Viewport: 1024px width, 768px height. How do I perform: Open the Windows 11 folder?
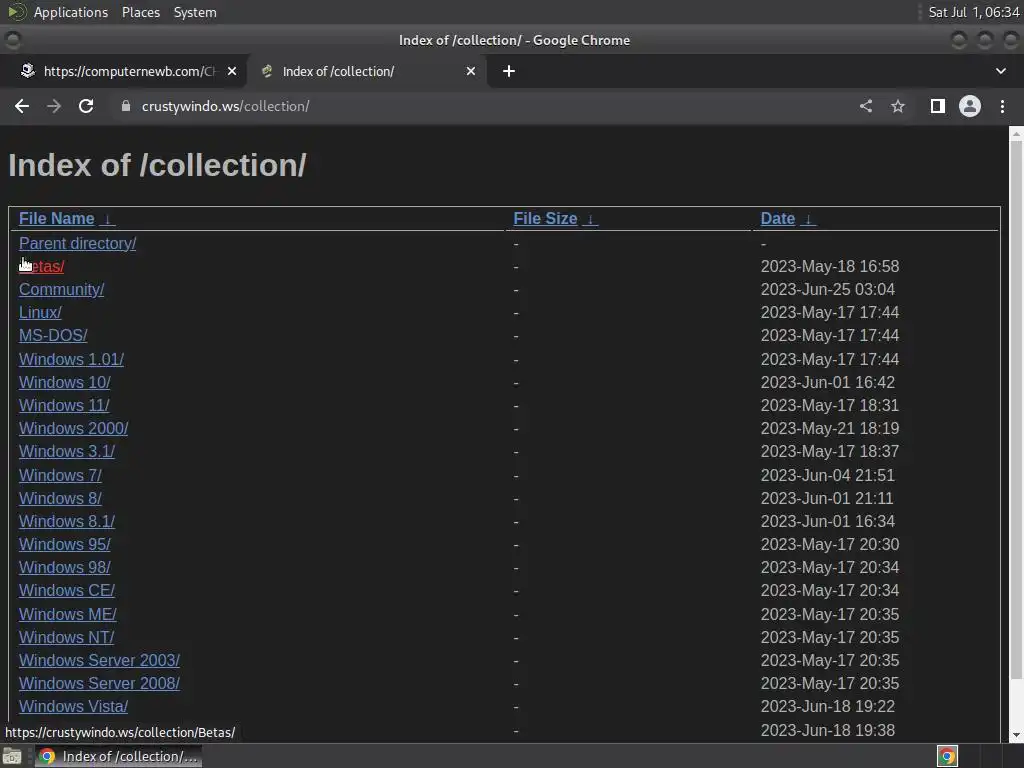tap(64, 406)
